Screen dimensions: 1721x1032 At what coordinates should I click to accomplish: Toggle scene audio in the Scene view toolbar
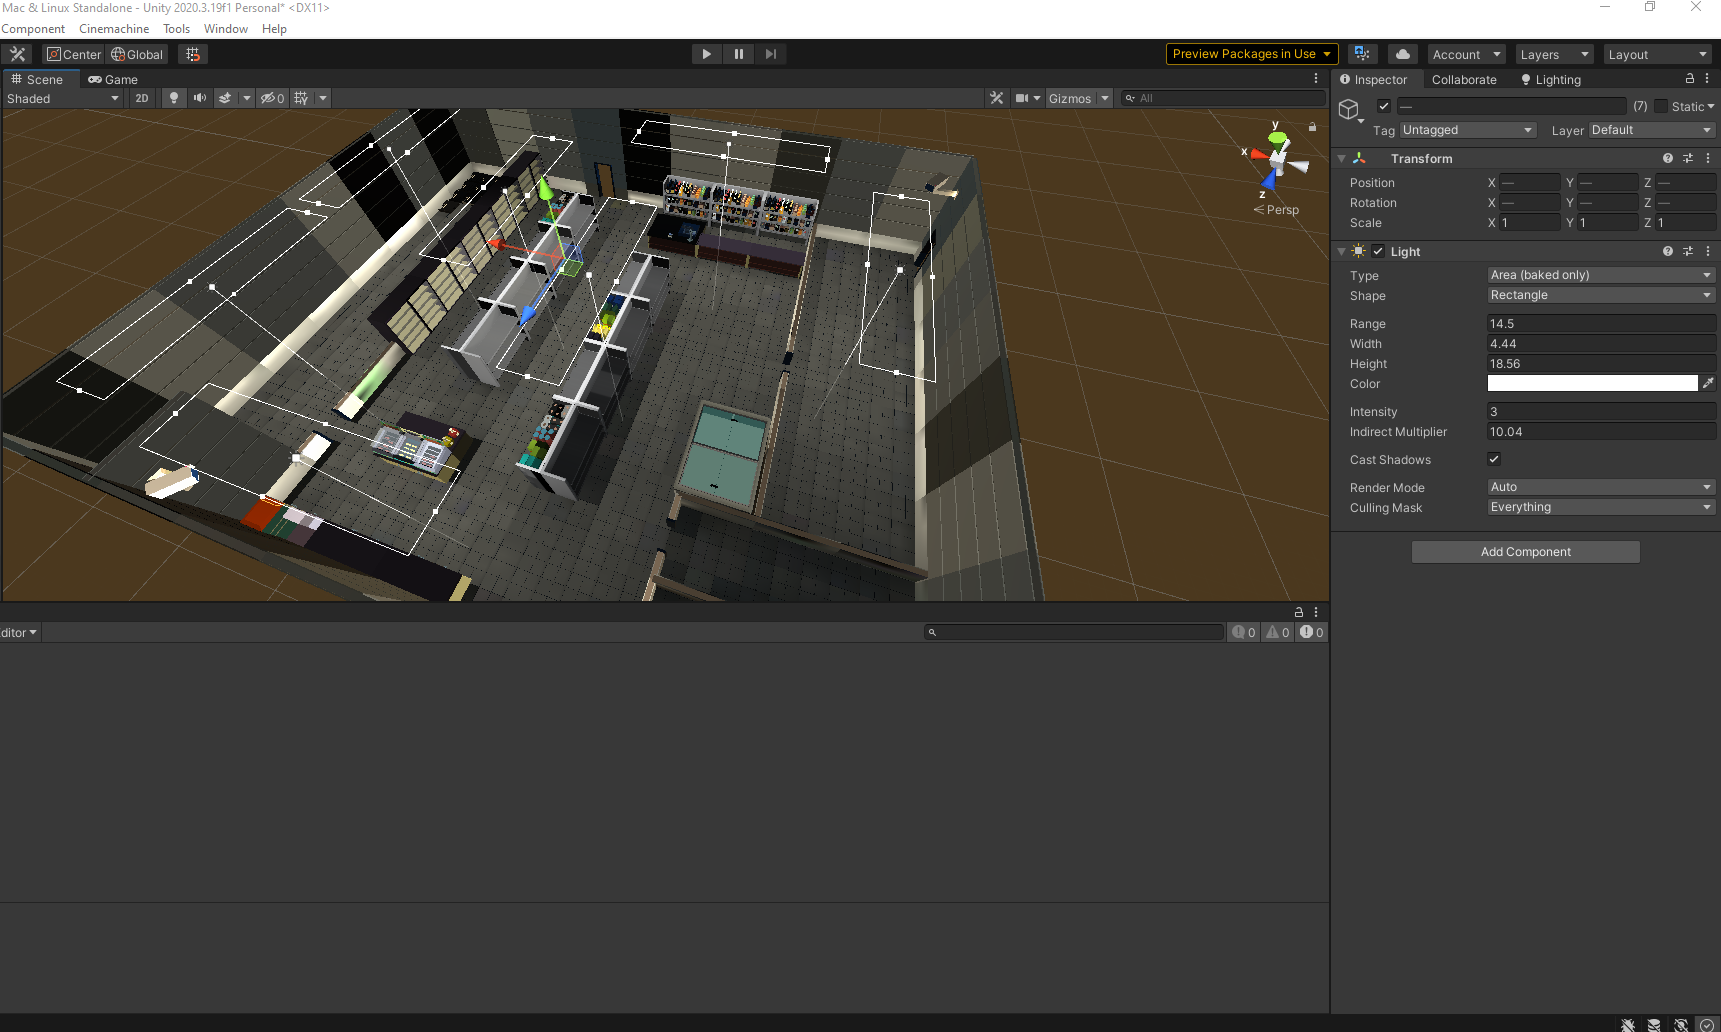coord(200,98)
